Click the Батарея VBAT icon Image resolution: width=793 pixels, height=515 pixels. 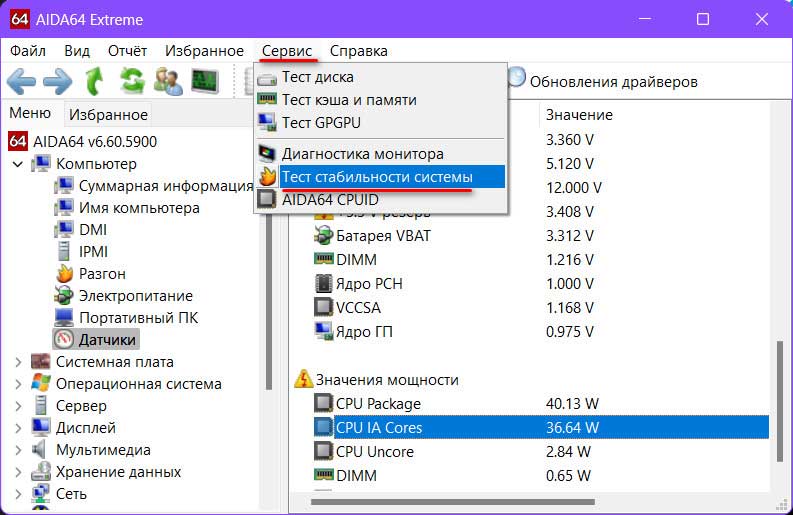[x=323, y=236]
